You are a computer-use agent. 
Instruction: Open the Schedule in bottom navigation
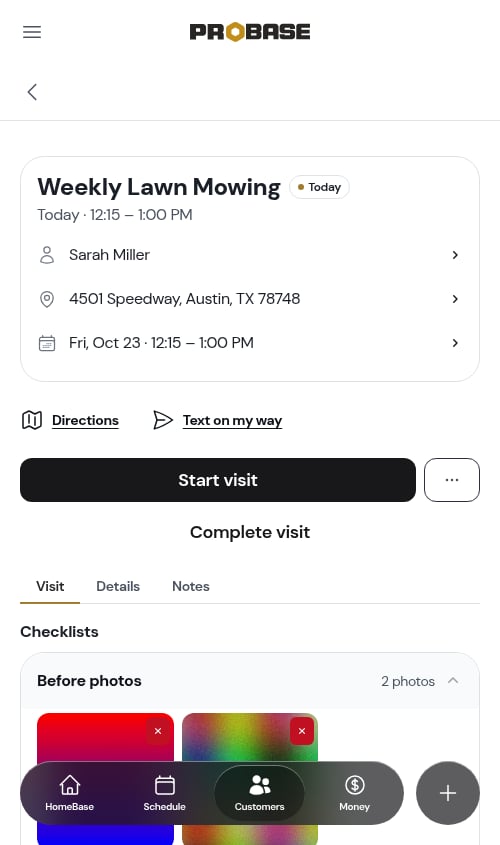(164, 793)
